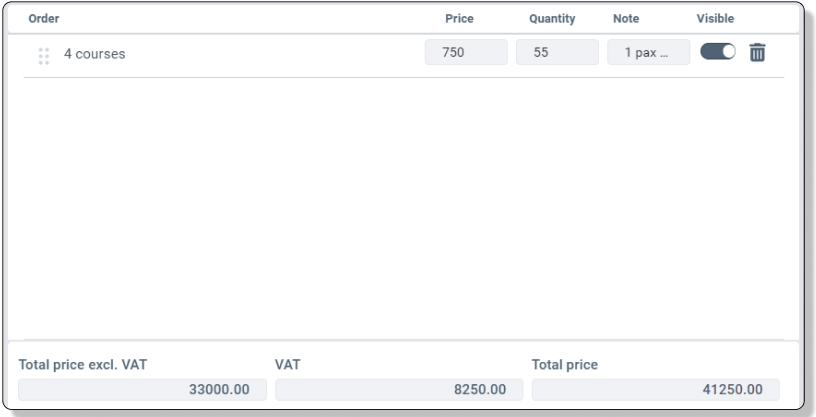The image size is (816, 417).
Task: Click the Price column header
Action: point(459,18)
